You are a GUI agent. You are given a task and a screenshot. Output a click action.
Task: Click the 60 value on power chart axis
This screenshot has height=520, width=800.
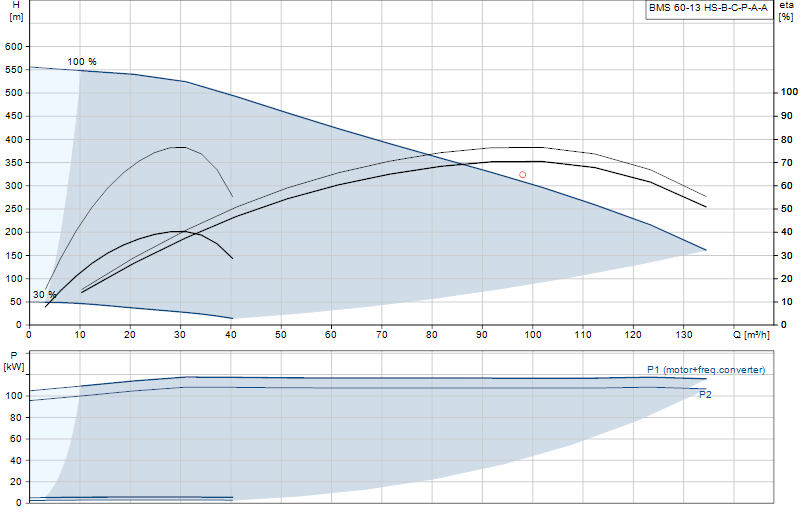pos(16,439)
